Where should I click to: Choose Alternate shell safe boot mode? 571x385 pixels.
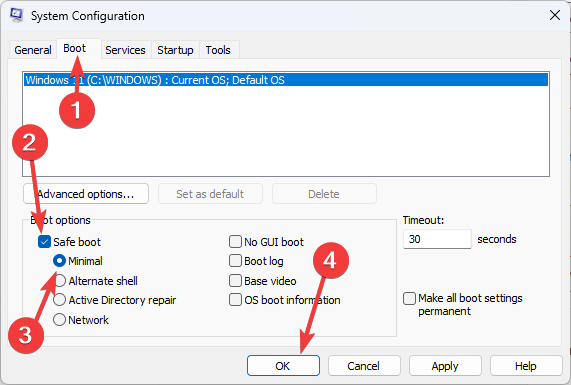pyautogui.click(x=60, y=281)
